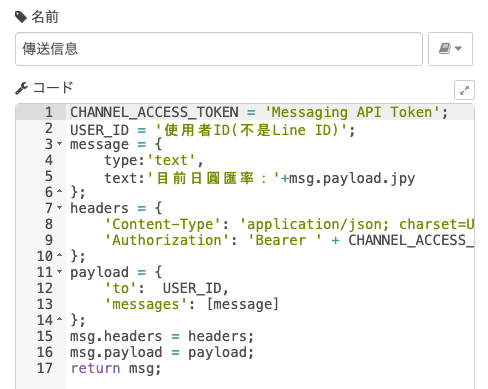Open the book icon dropdown beside name field

[450, 49]
